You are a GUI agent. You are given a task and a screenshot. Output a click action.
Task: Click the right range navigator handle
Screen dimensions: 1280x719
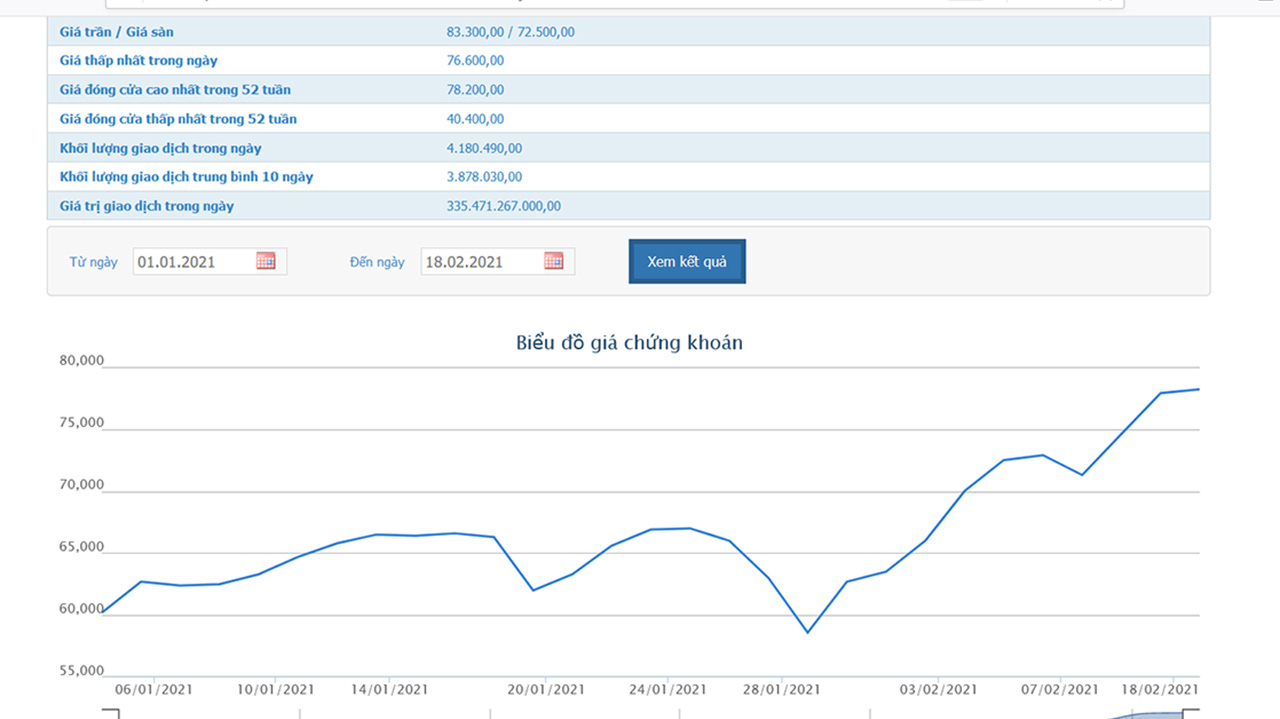[x=1190, y=713]
